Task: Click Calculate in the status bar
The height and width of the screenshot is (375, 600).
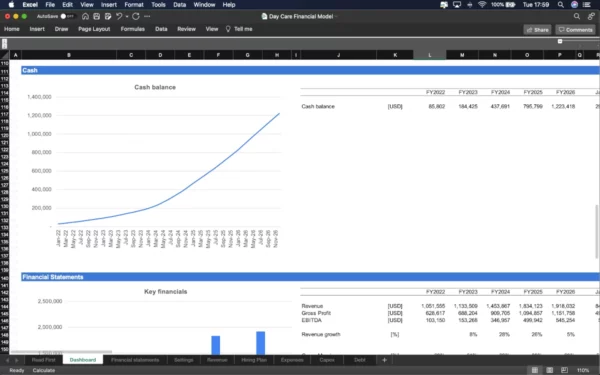Action: coord(44,370)
